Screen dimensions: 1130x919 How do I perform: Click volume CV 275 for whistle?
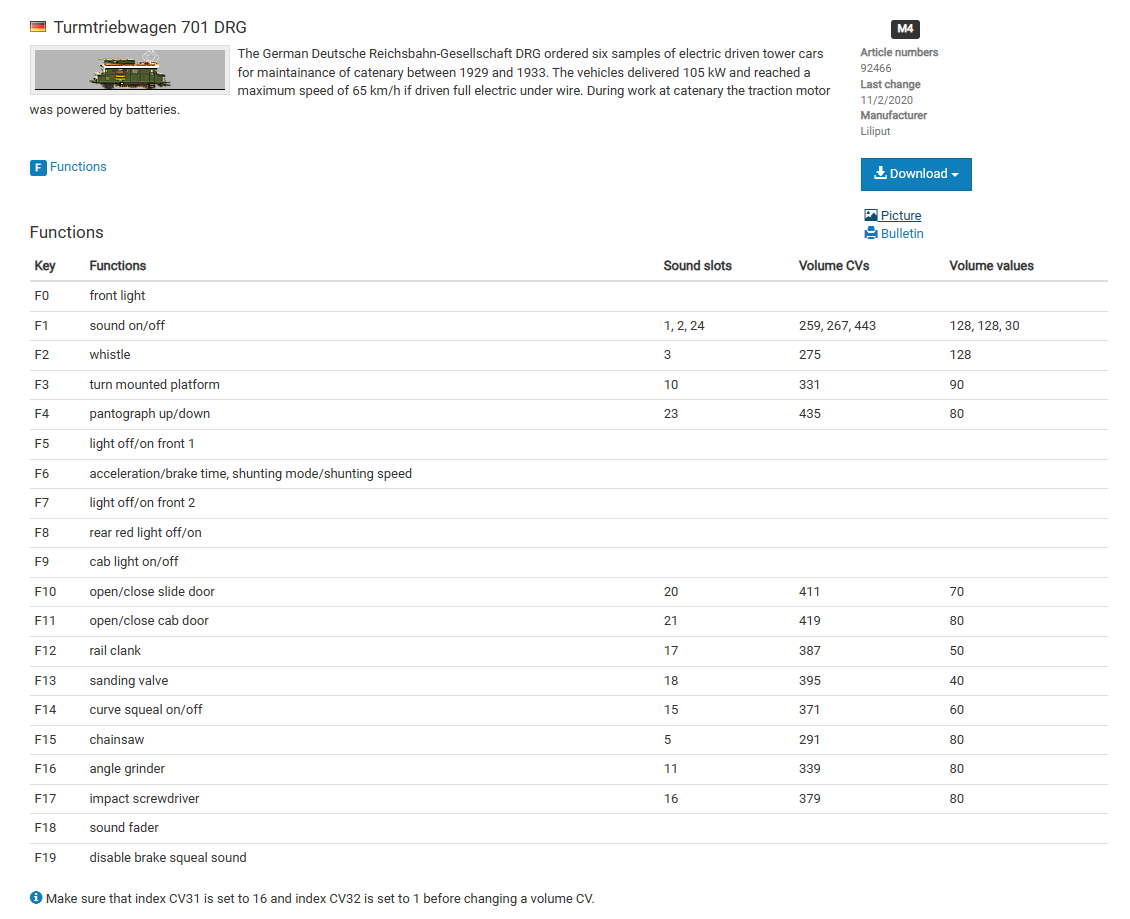click(x=809, y=355)
